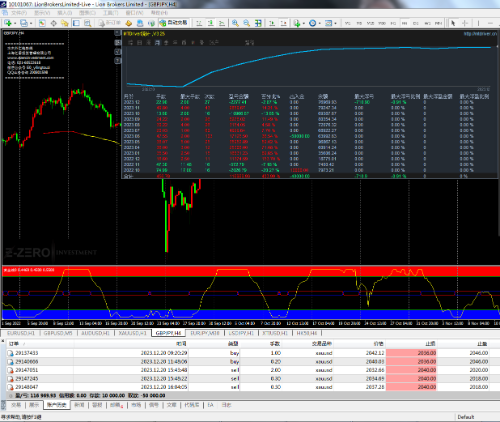The image size is (500, 422).
Task: Open the Market Watch window icon
Action: click(42, 23)
